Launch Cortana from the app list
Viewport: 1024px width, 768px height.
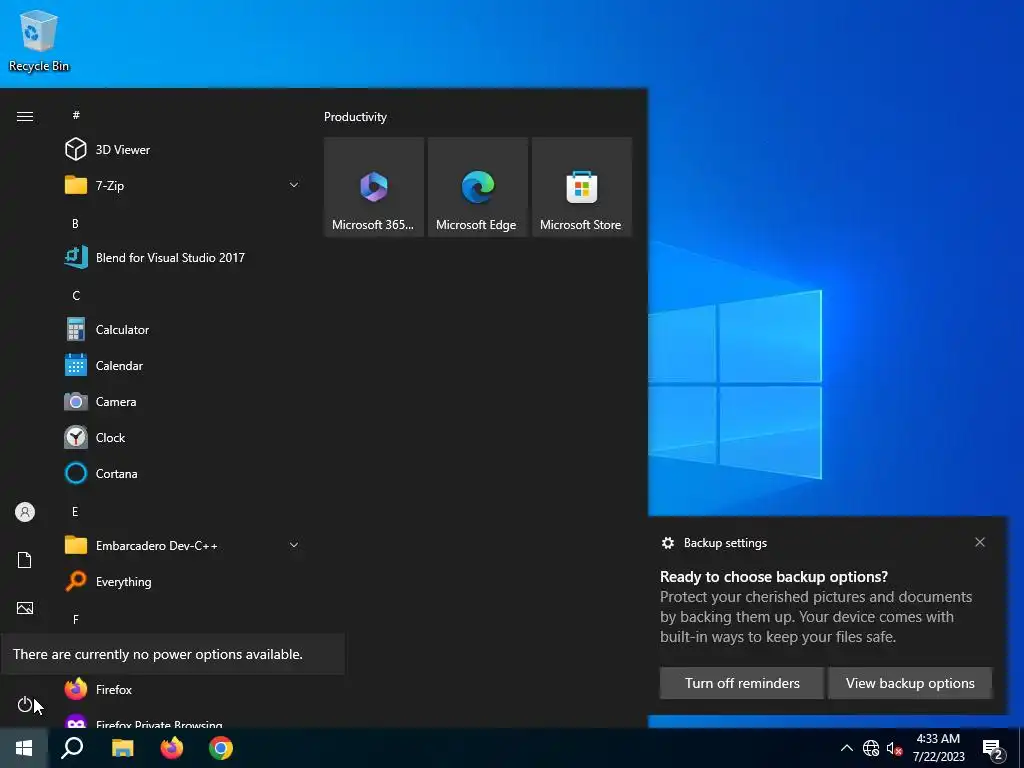(x=183, y=473)
